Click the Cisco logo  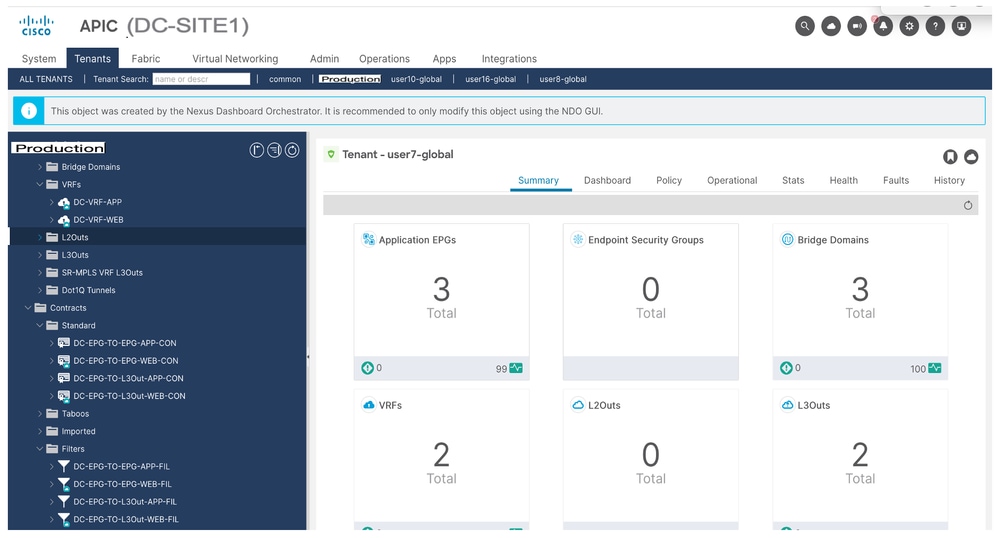[36, 26]
